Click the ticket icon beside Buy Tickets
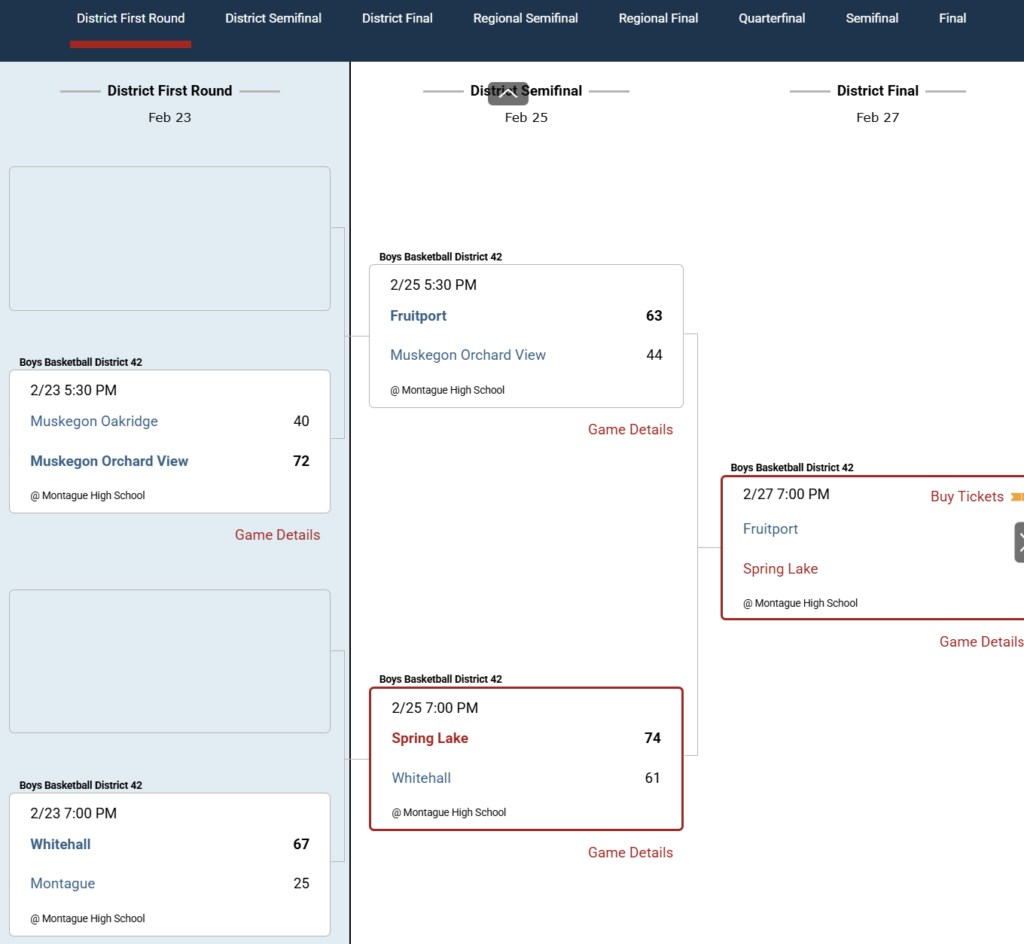1024x944 pixels. point(1017,497)
